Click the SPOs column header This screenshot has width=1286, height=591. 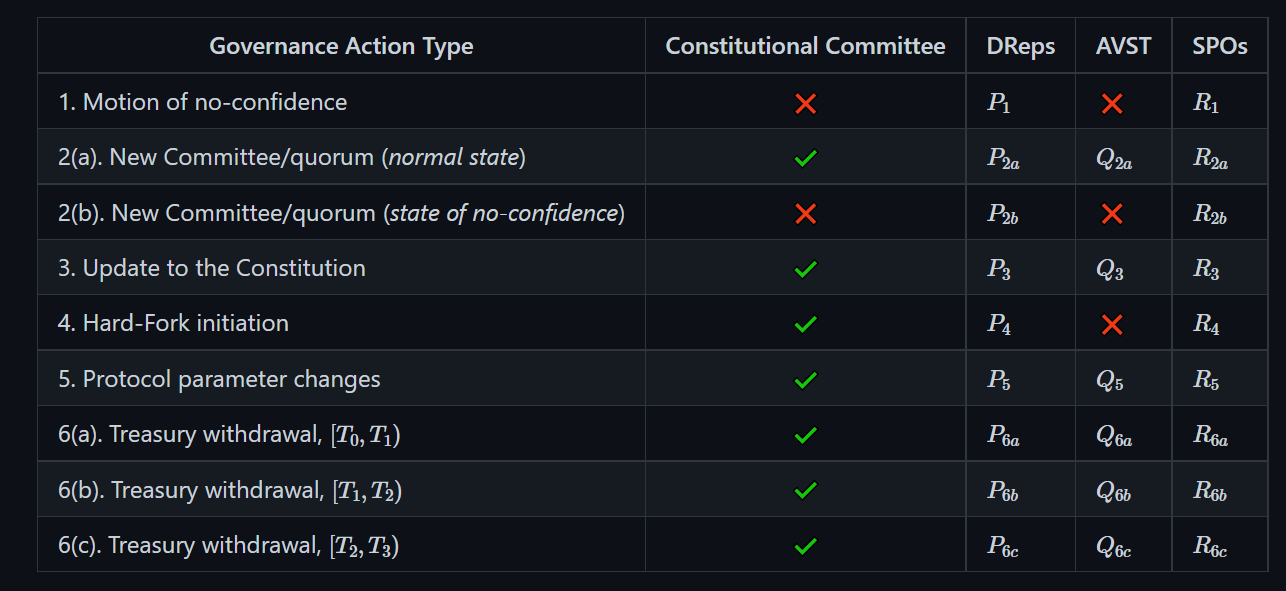tap(1220, 46)
